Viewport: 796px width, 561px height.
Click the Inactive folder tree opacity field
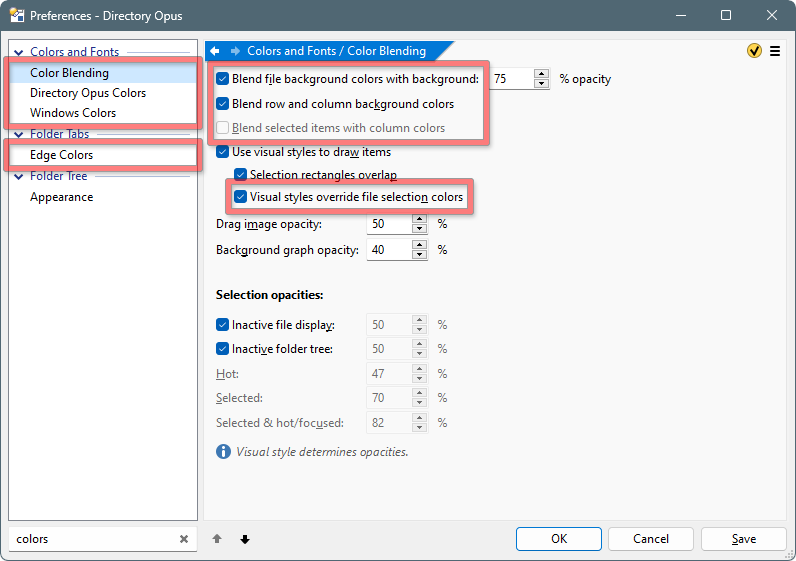point(389,349)
